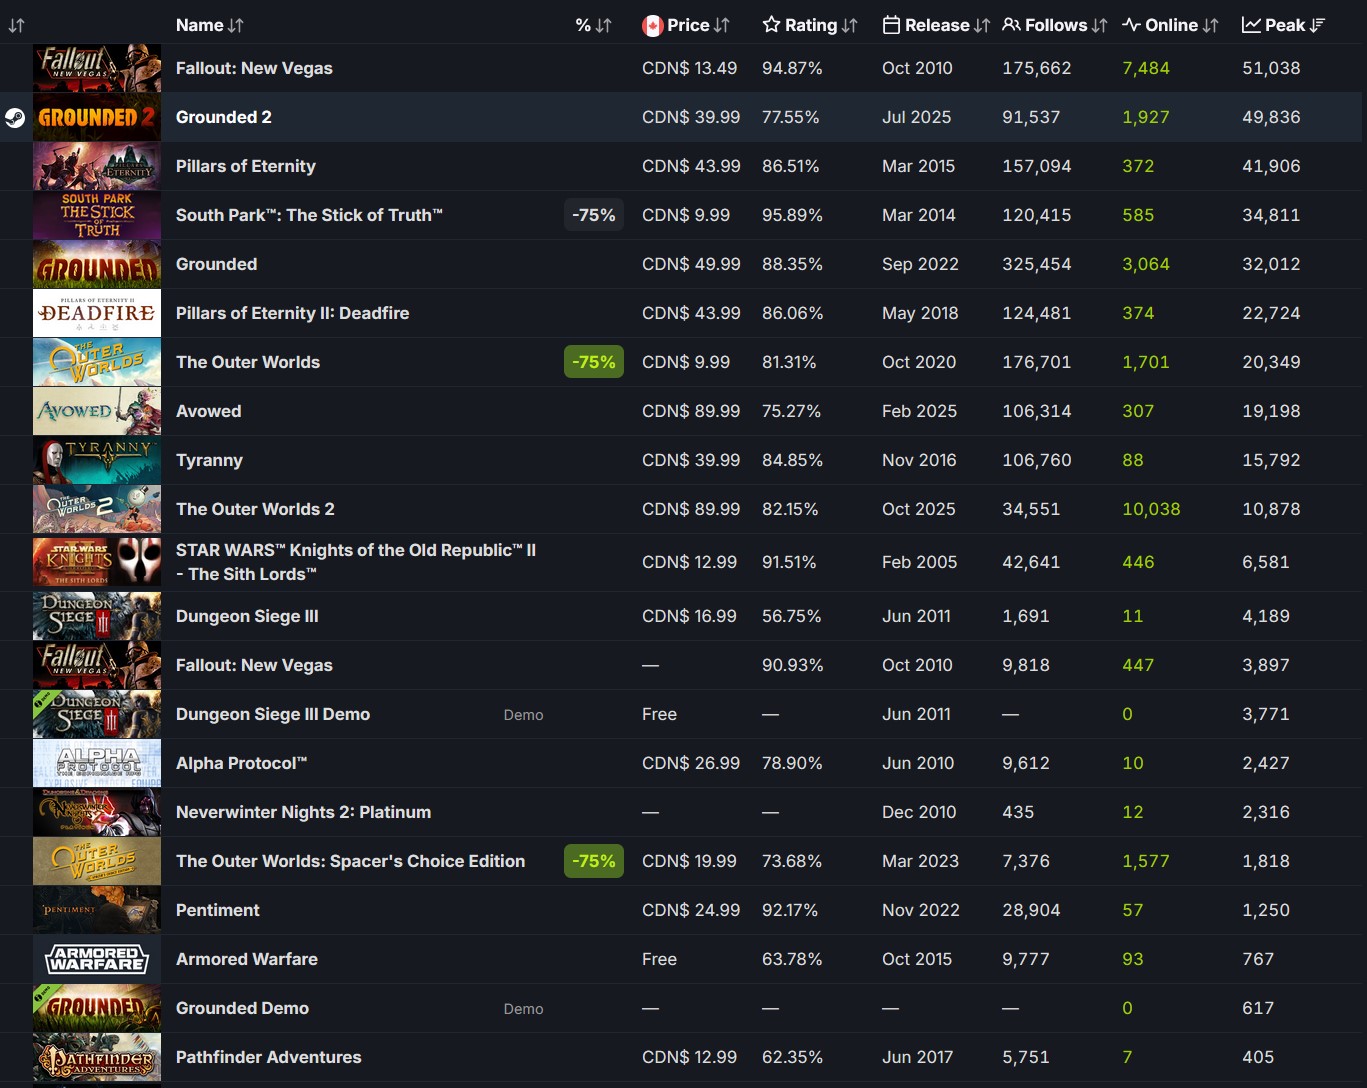Click The Outer Worlds green -75% badge
Screen dimensions: 1367x1088
pyautogui.click(x=594, y=362)
